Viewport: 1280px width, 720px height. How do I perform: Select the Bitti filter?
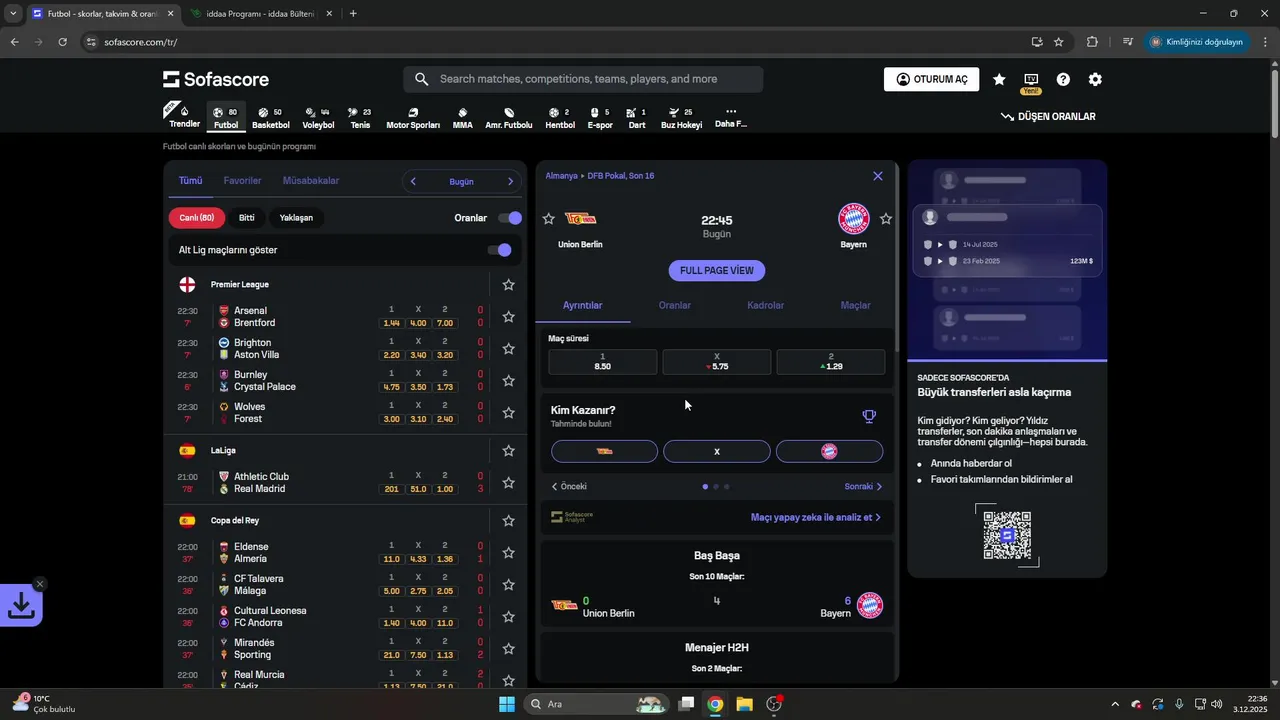pos(247,218)
